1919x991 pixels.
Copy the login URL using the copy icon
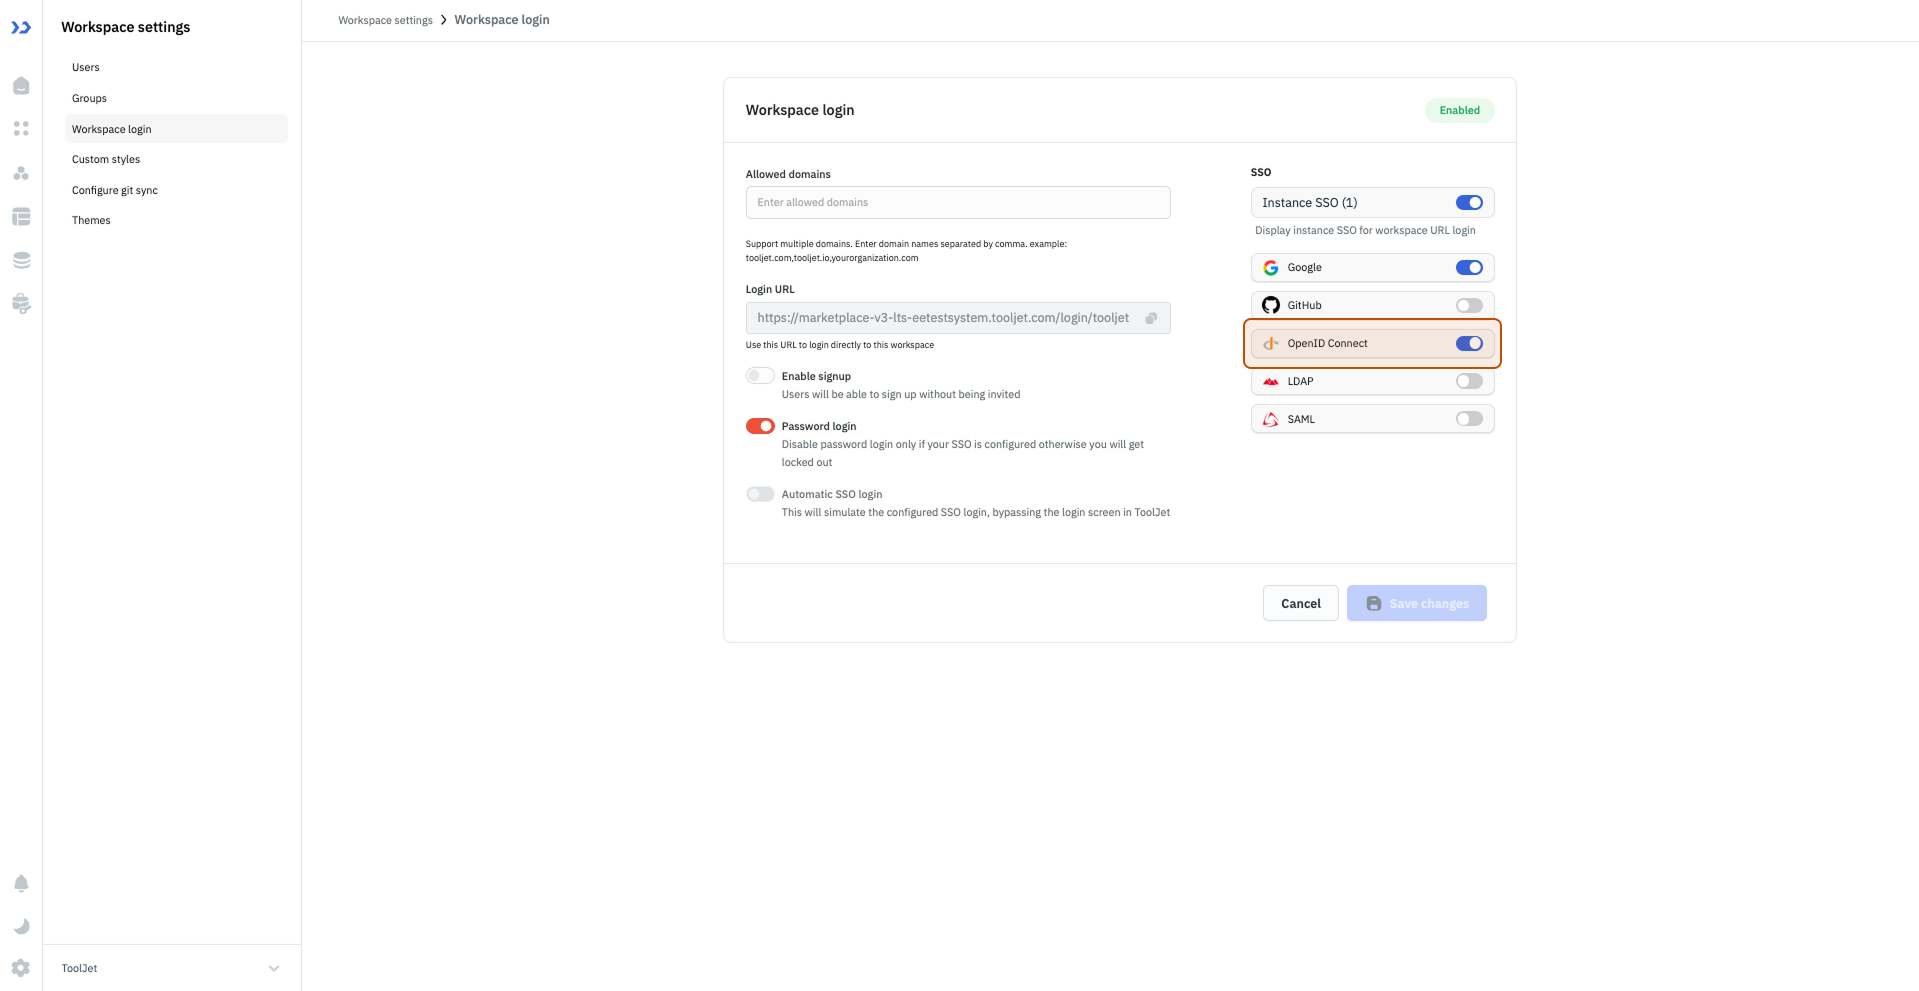pos(1152,317)
